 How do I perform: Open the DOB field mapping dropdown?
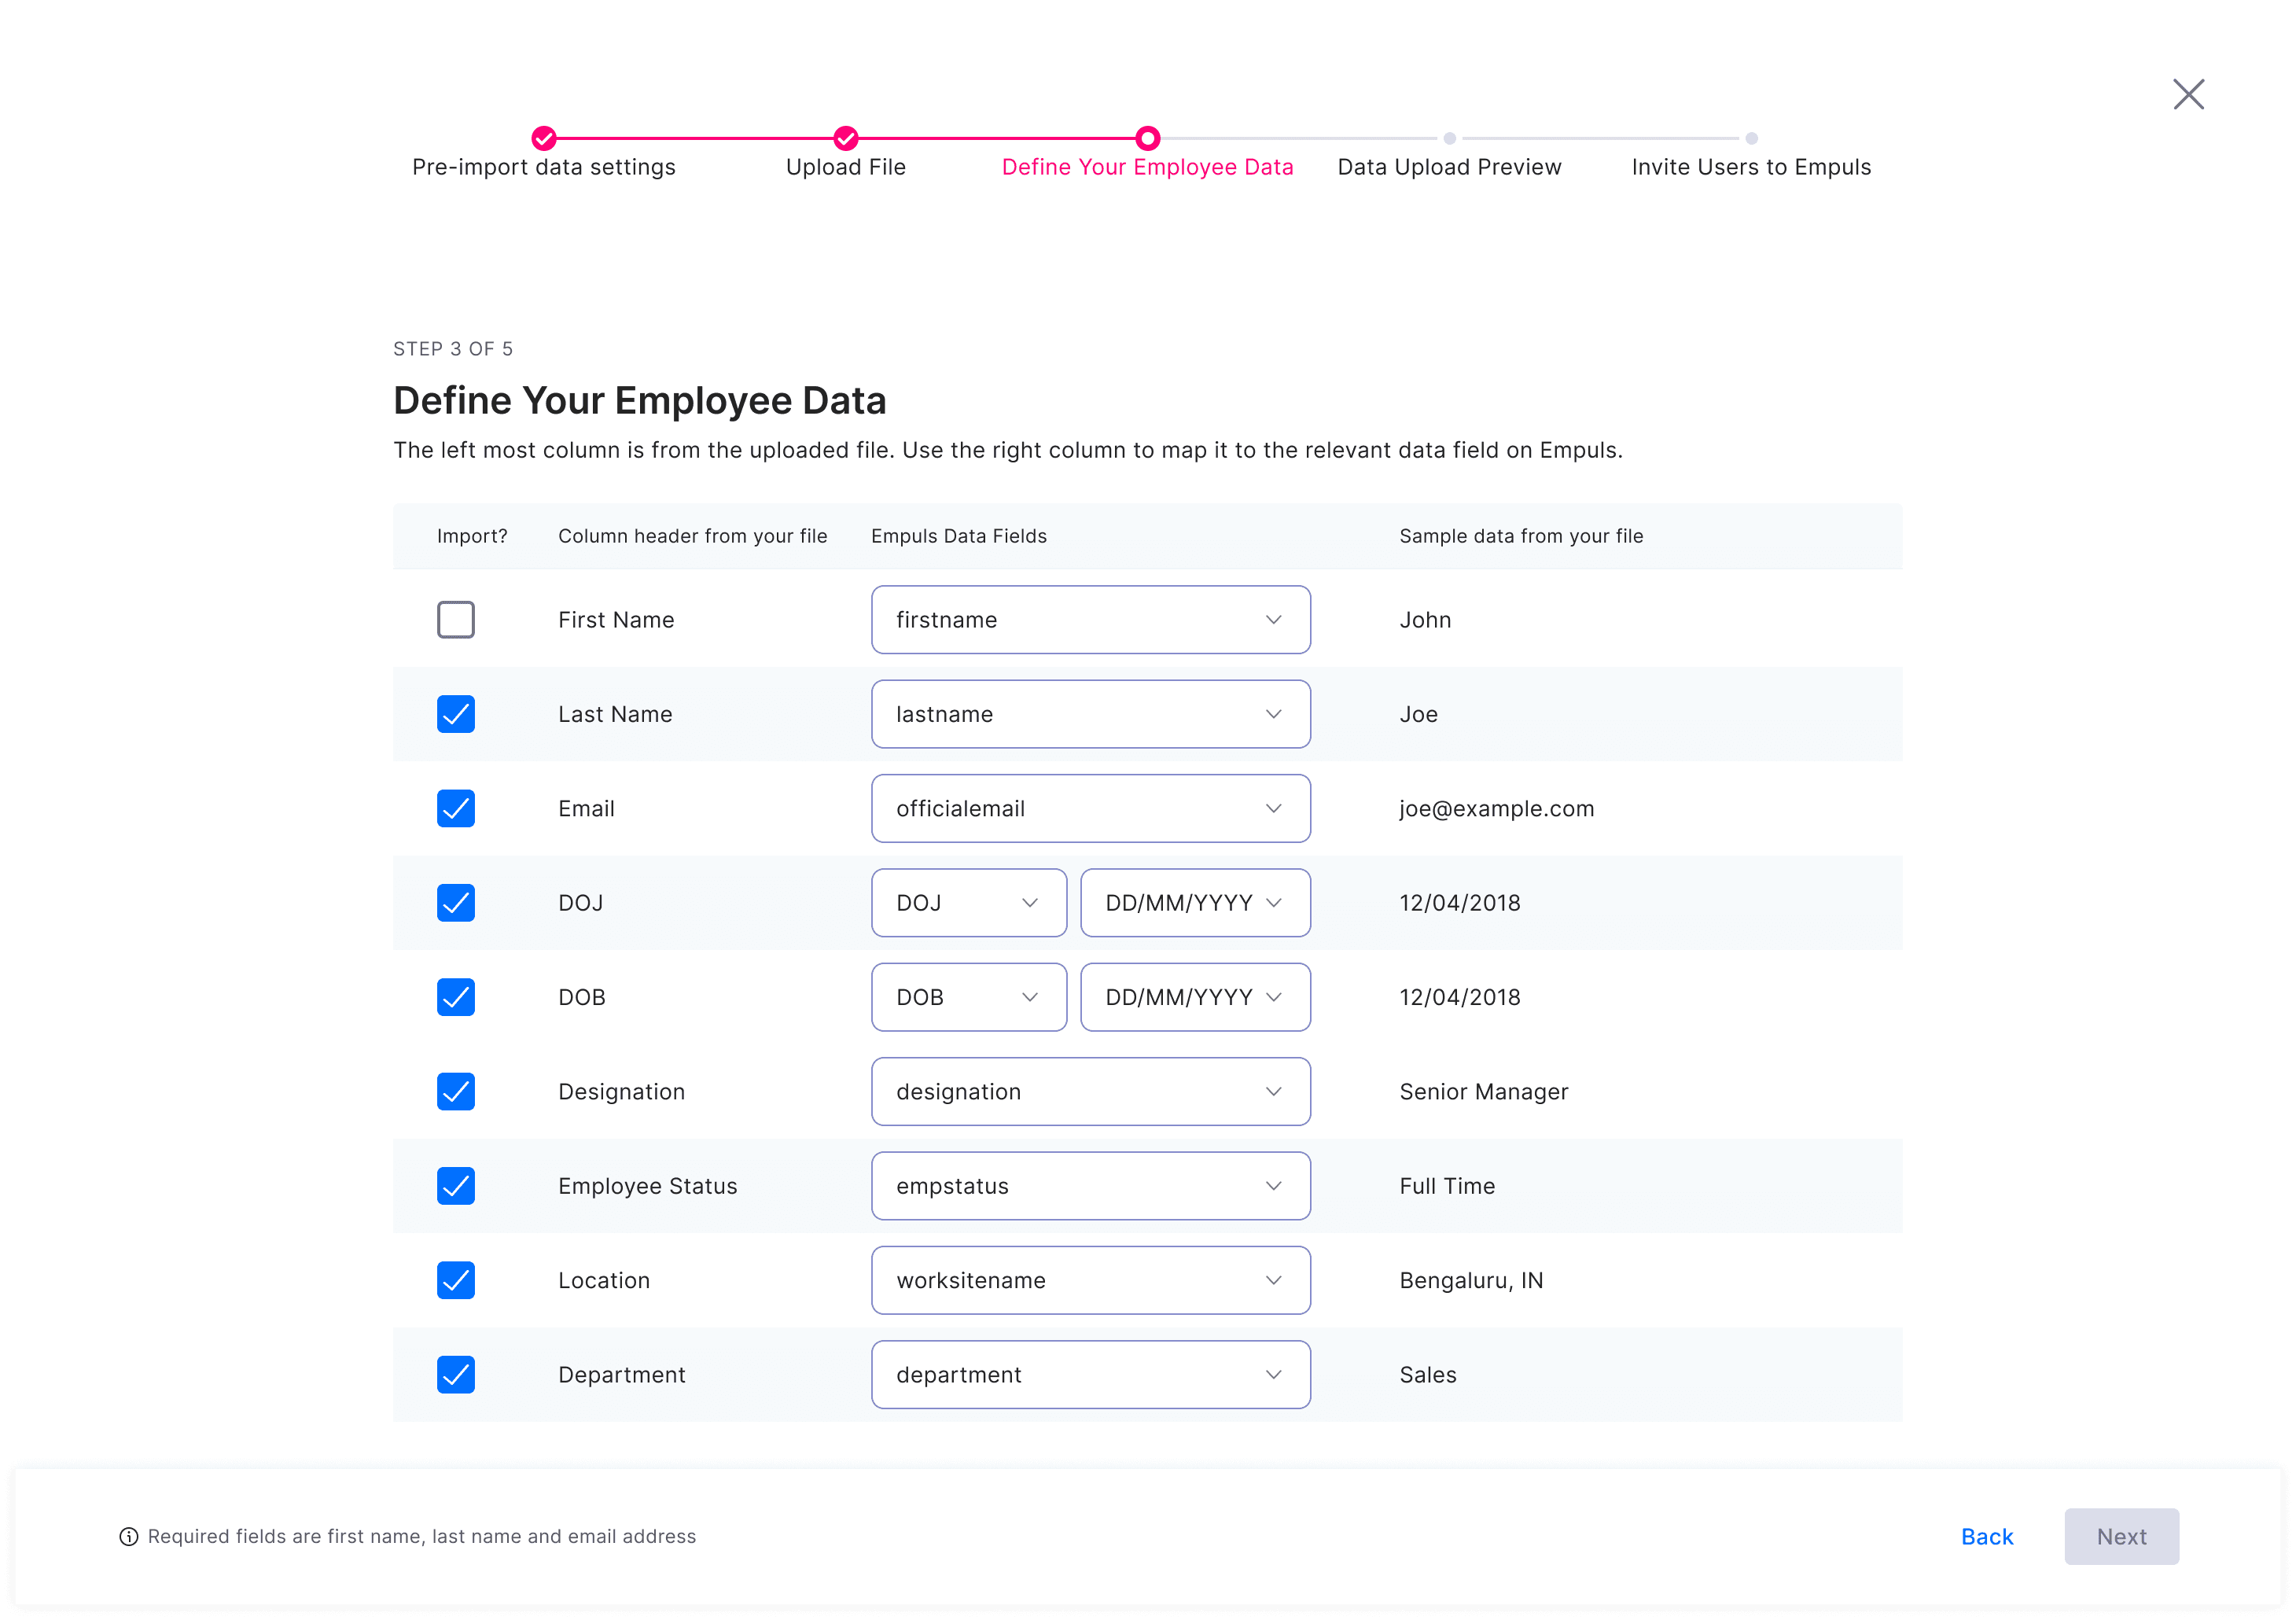[969, 997]
